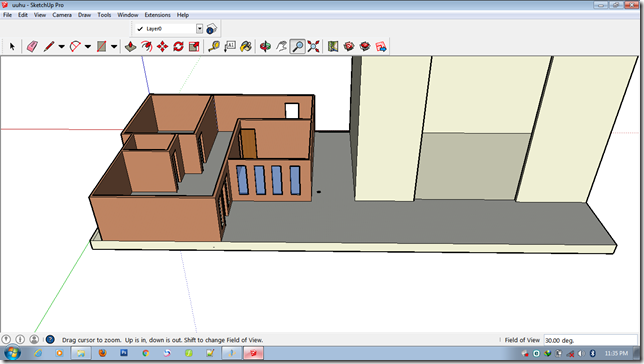Activate the Rectangle shape tool

101,46
